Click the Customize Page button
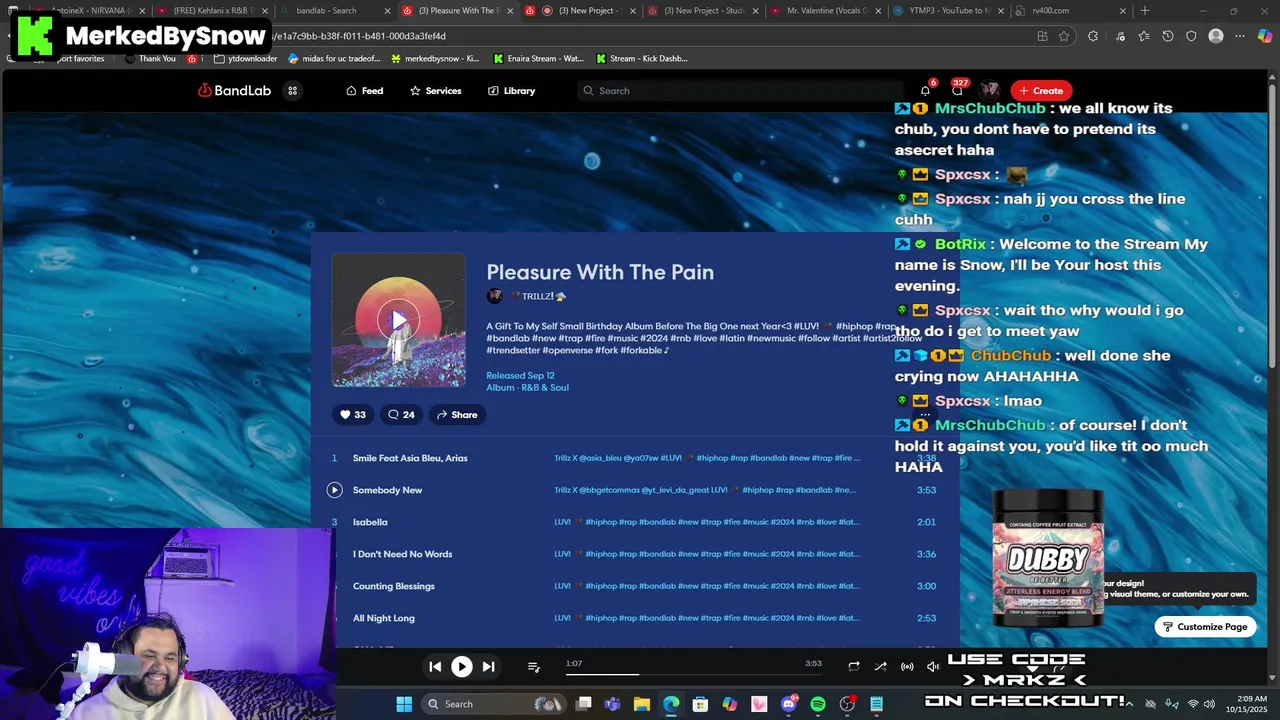Viewport: 1280px width, 720px height. pyautogui.click(x=1205, y=627)
